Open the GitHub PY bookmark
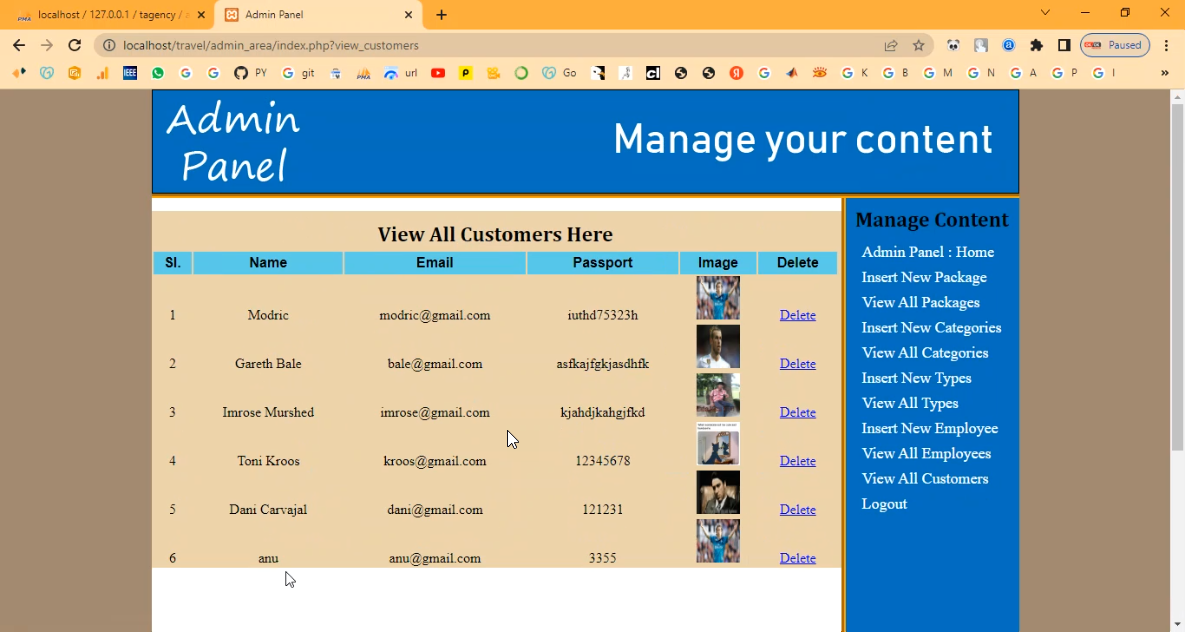The width and height of the screenshot is (1185, 632). click(x=250, y=73)
